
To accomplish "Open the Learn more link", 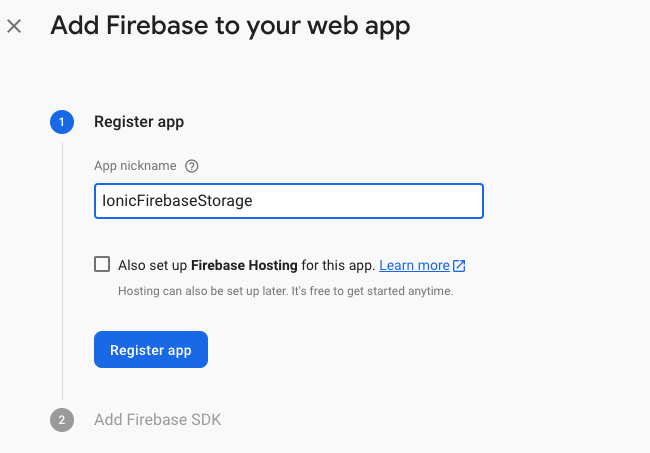I will (414, 266).
